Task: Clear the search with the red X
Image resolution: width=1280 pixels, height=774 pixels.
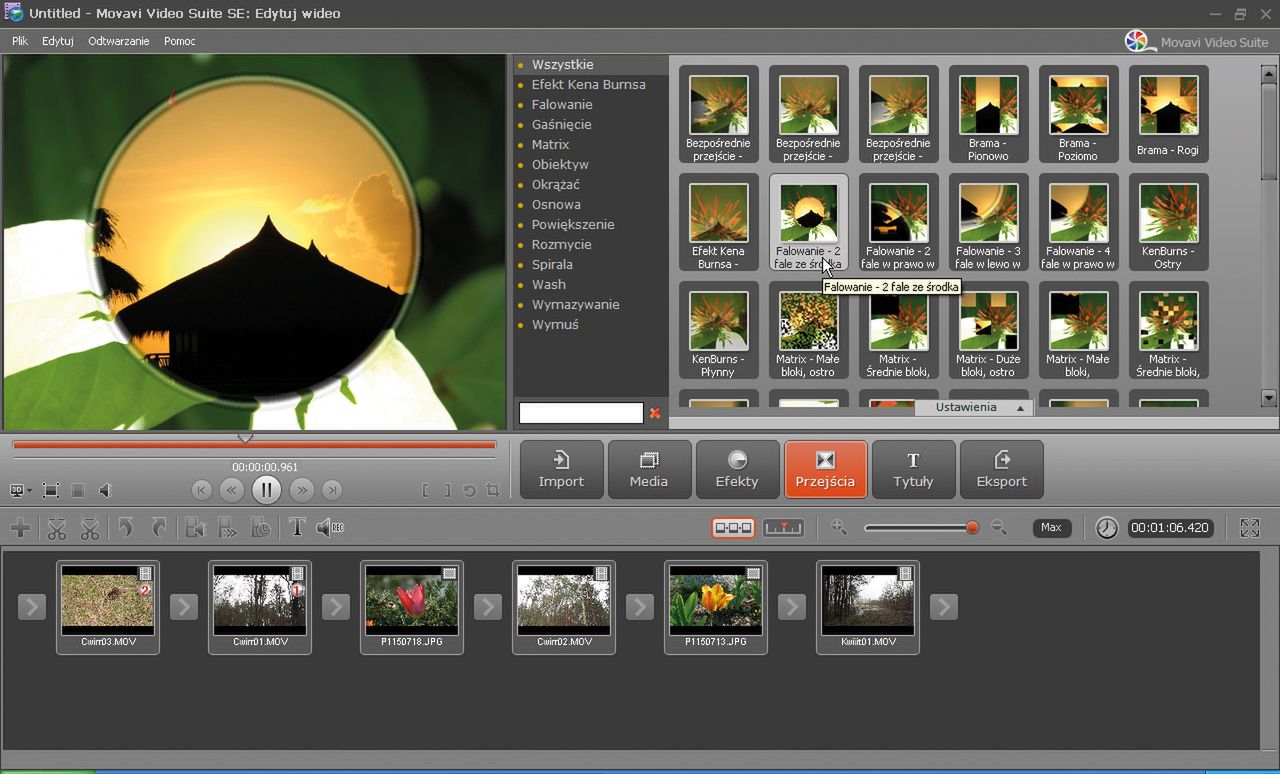Action: 655,413
